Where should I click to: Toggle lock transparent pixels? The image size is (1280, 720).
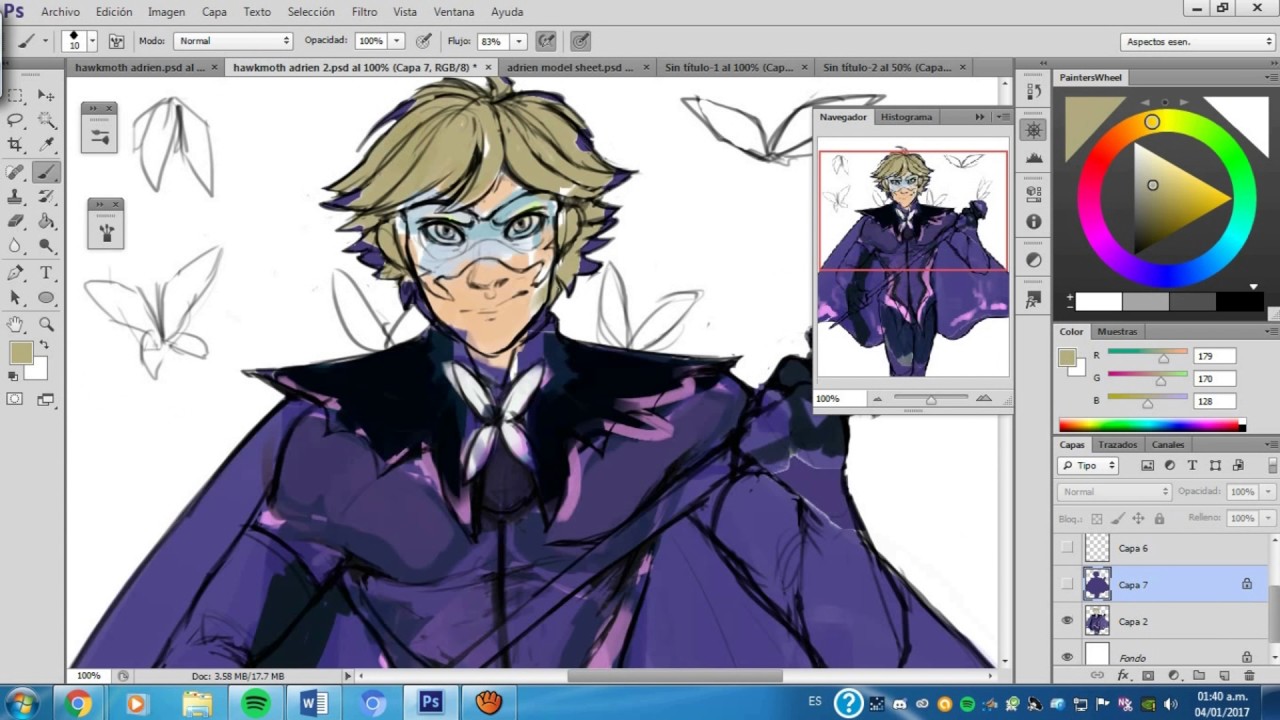coord(1097,519)
